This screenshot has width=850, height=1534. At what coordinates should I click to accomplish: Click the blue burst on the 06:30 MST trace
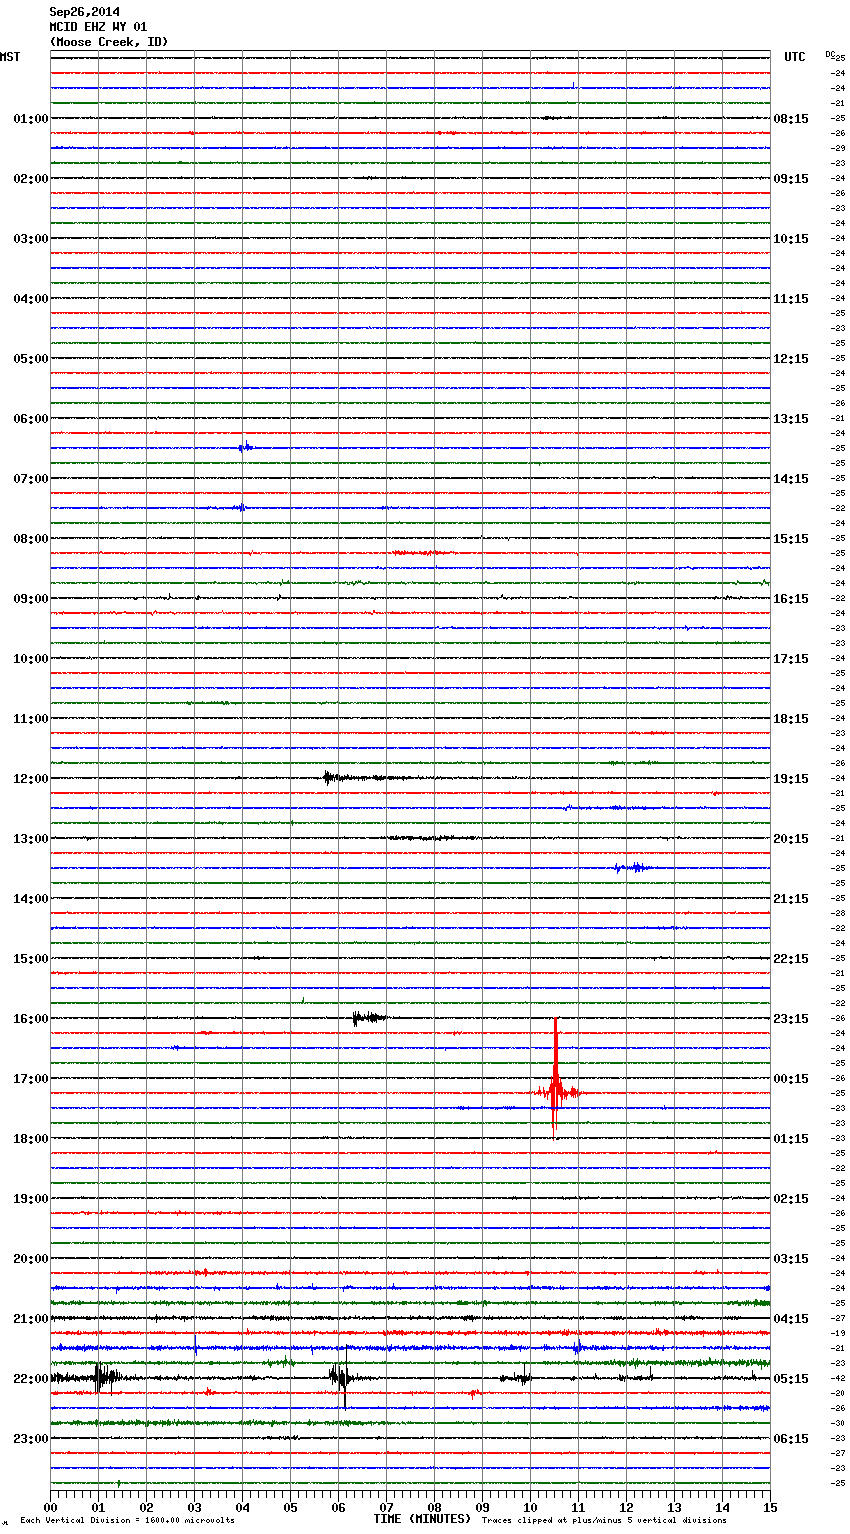(x=246, y=447)
